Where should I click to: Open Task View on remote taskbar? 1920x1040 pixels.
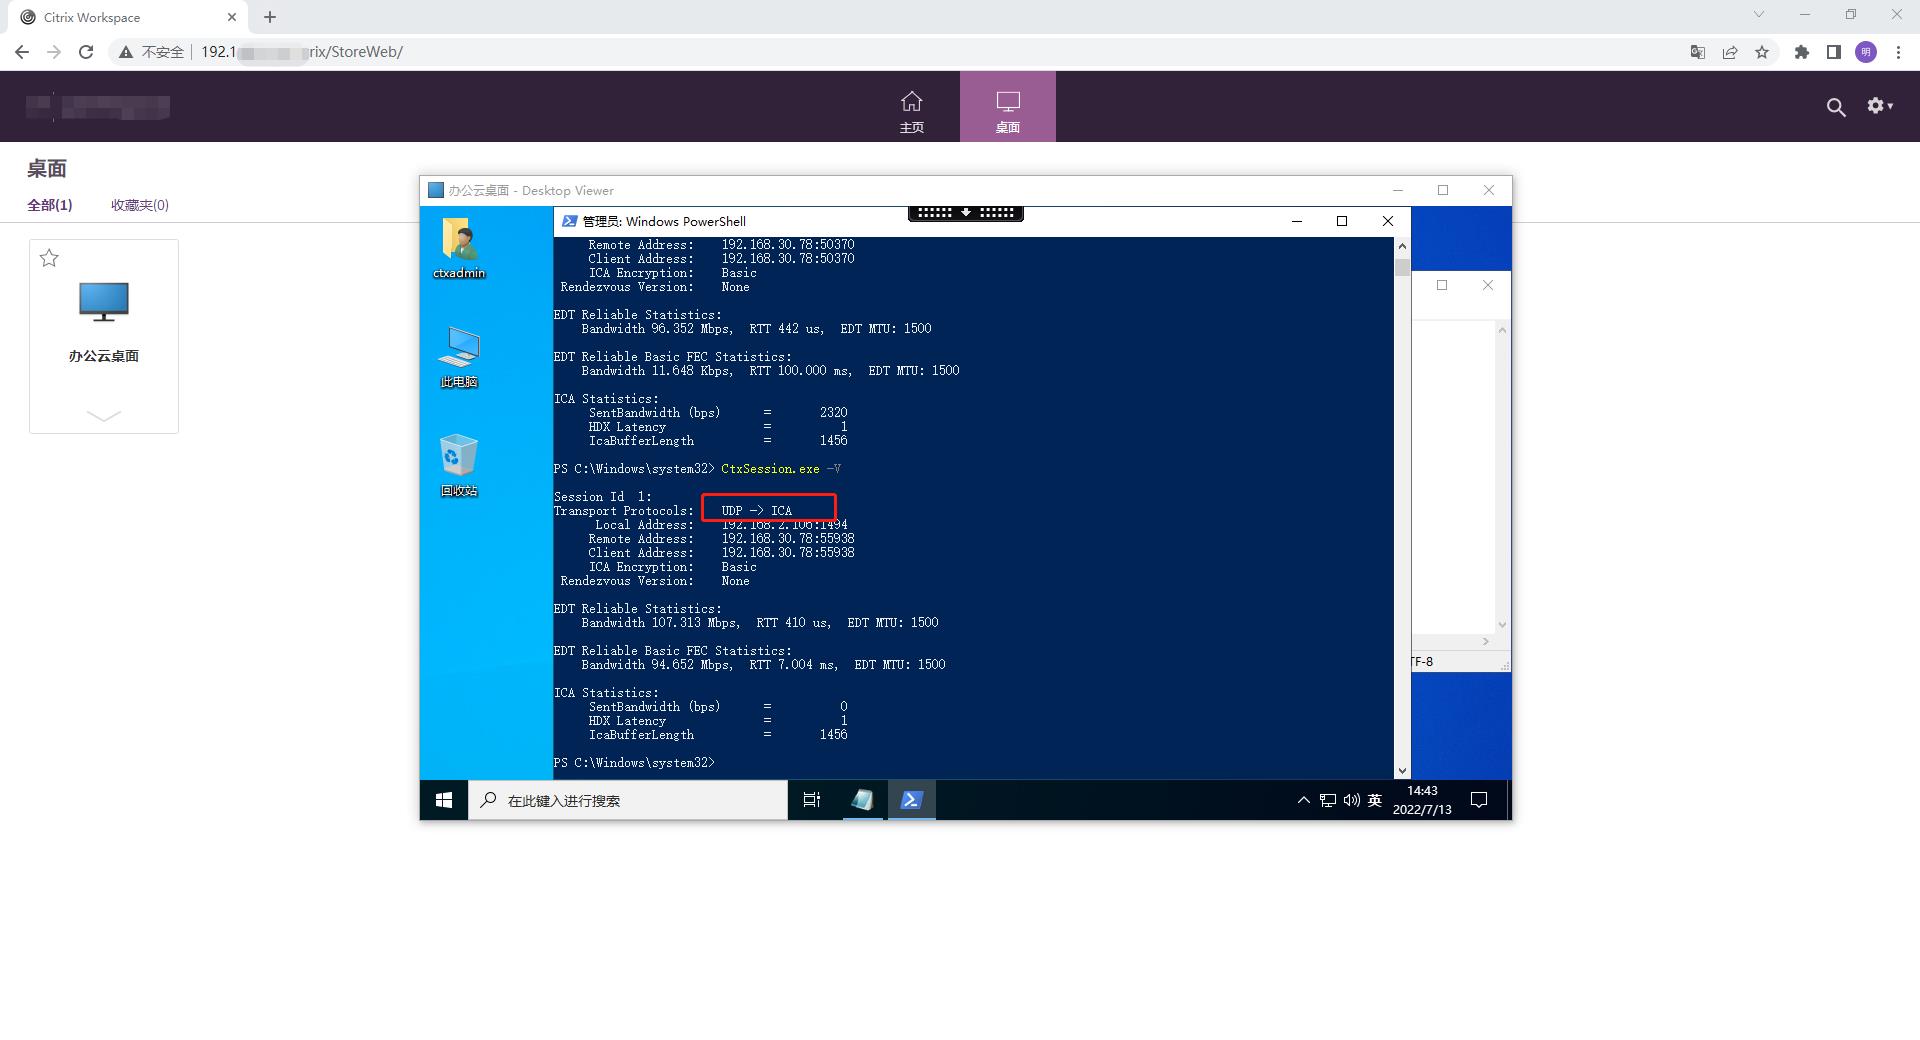pyautogui.click(x=812, y=800)
